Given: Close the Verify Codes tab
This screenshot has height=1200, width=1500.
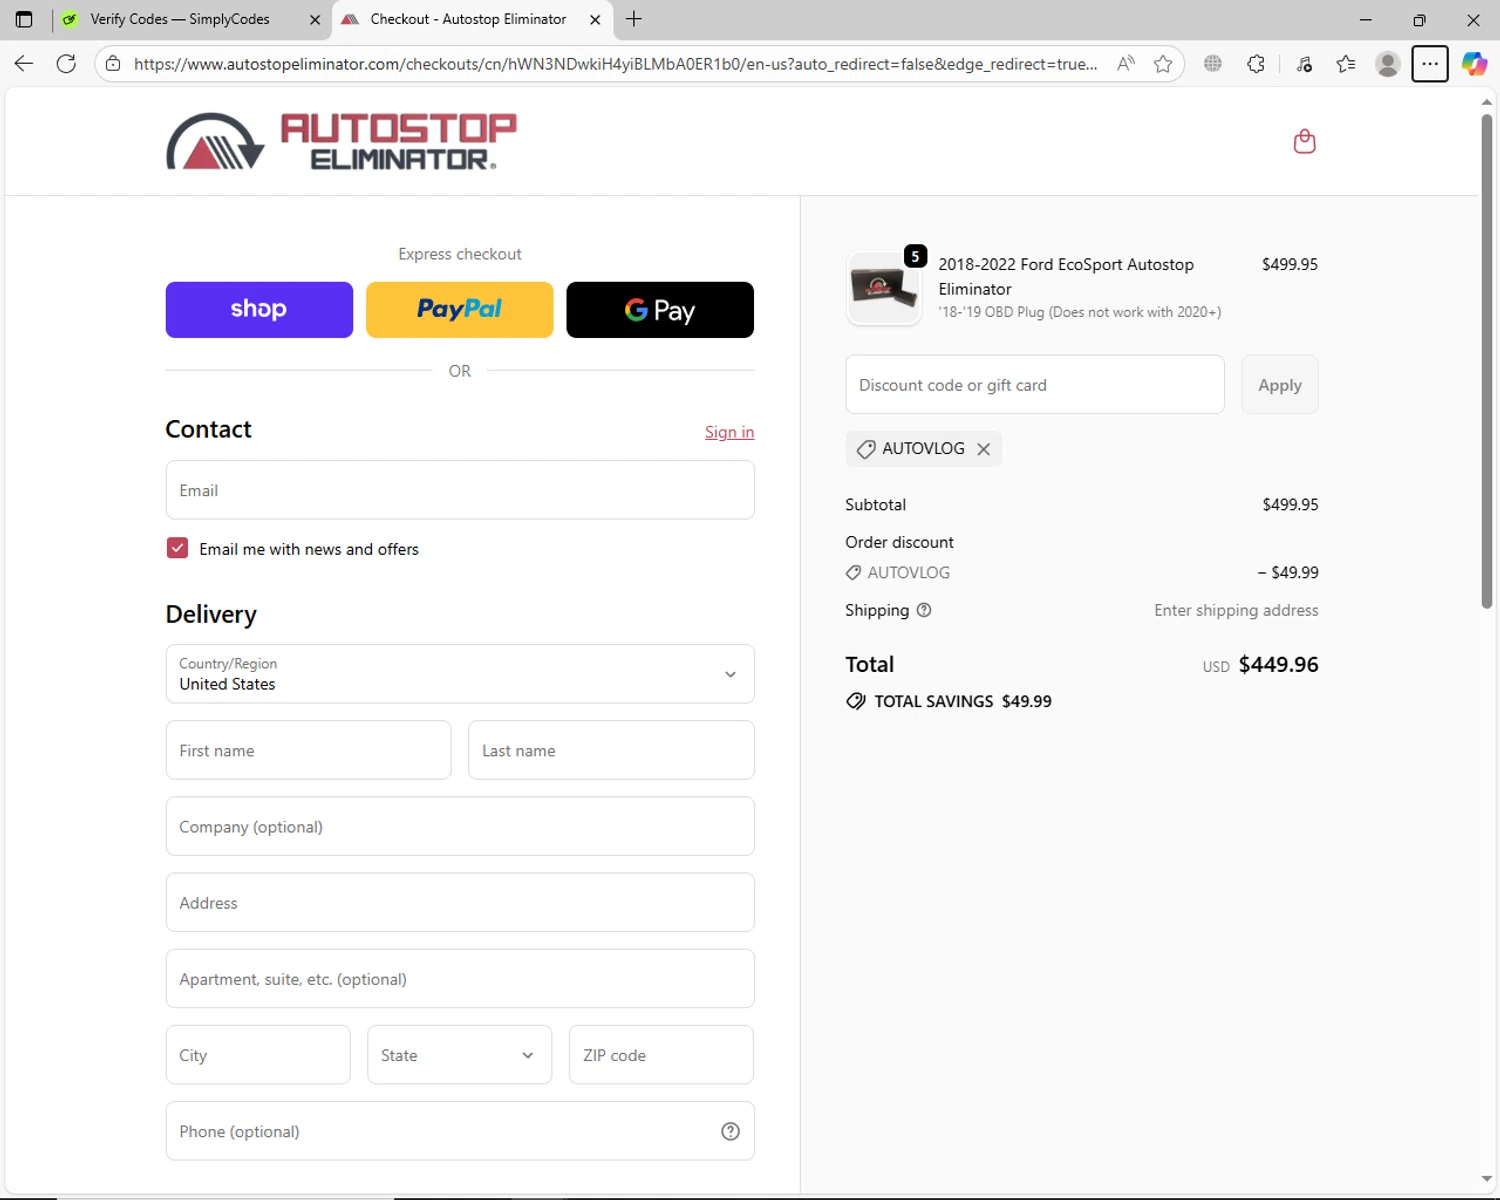Looking at the screenshot, I should pos(315,19).
